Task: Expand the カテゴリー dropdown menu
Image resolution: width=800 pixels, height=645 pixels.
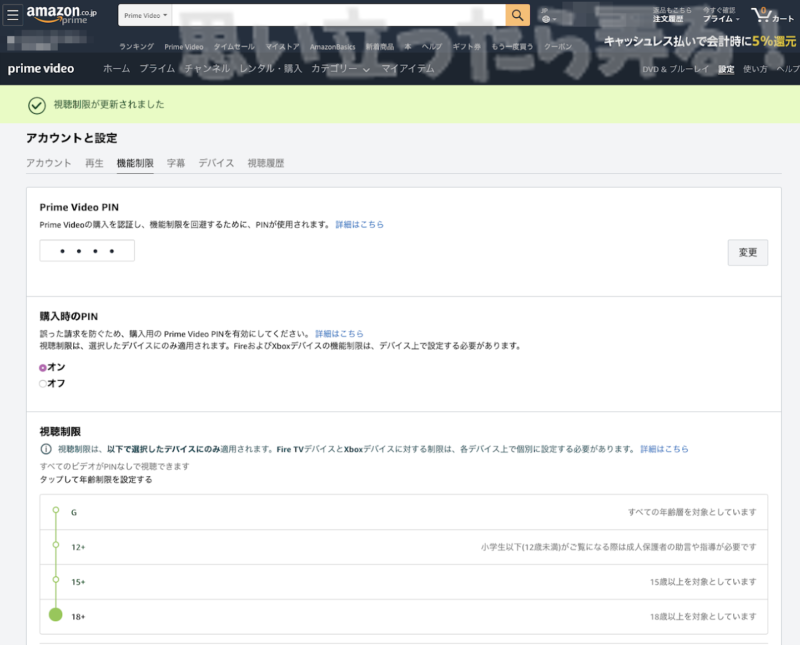Action: click(340, 68)
